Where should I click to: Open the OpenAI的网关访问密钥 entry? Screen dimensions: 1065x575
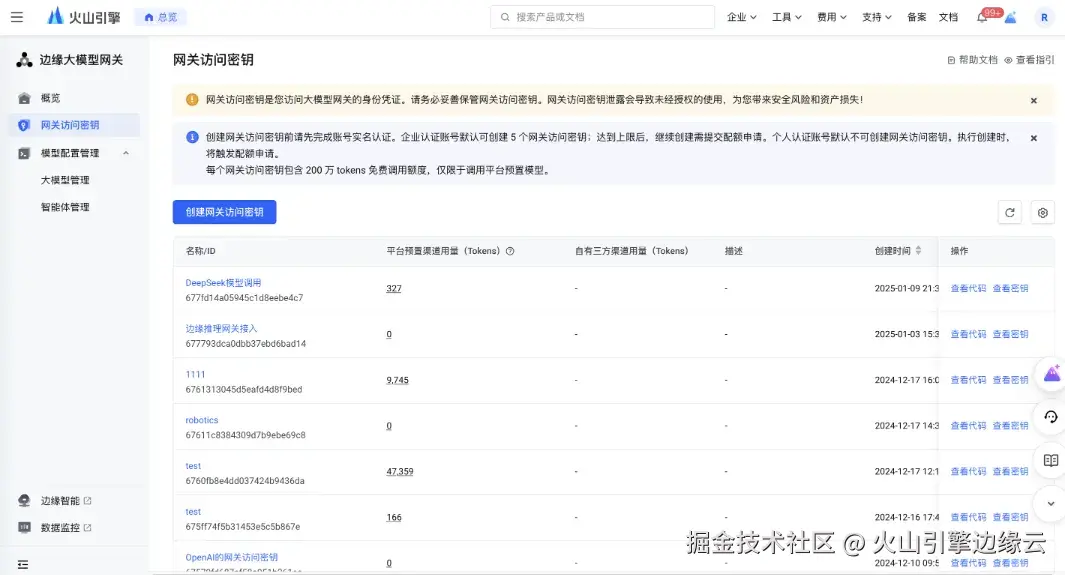click(x=232, y=557)
